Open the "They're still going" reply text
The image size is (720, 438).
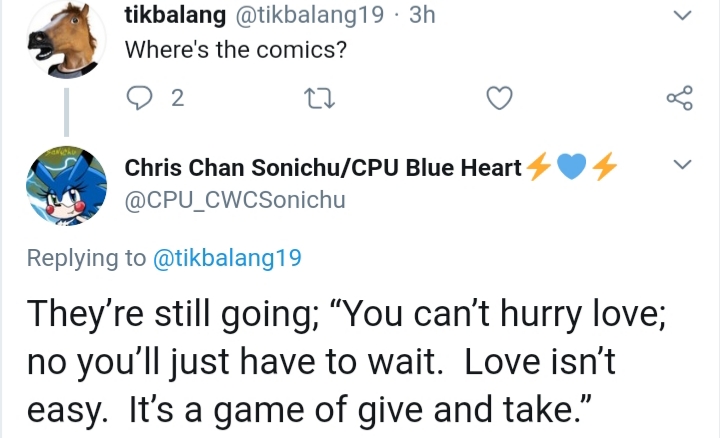[x=346, y=362]
